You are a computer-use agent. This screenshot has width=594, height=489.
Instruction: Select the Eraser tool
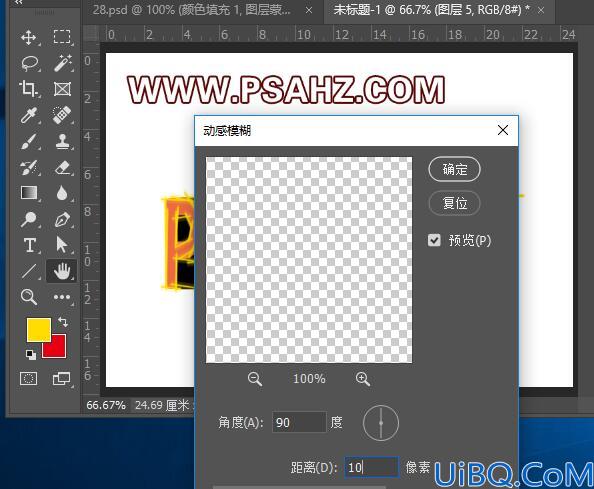coord(62,167)
